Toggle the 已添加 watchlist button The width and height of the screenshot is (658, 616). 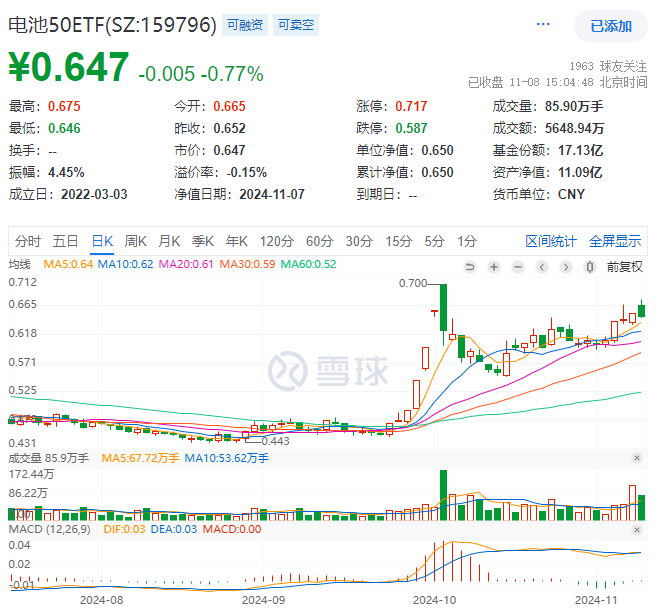[x=611, y=26]
